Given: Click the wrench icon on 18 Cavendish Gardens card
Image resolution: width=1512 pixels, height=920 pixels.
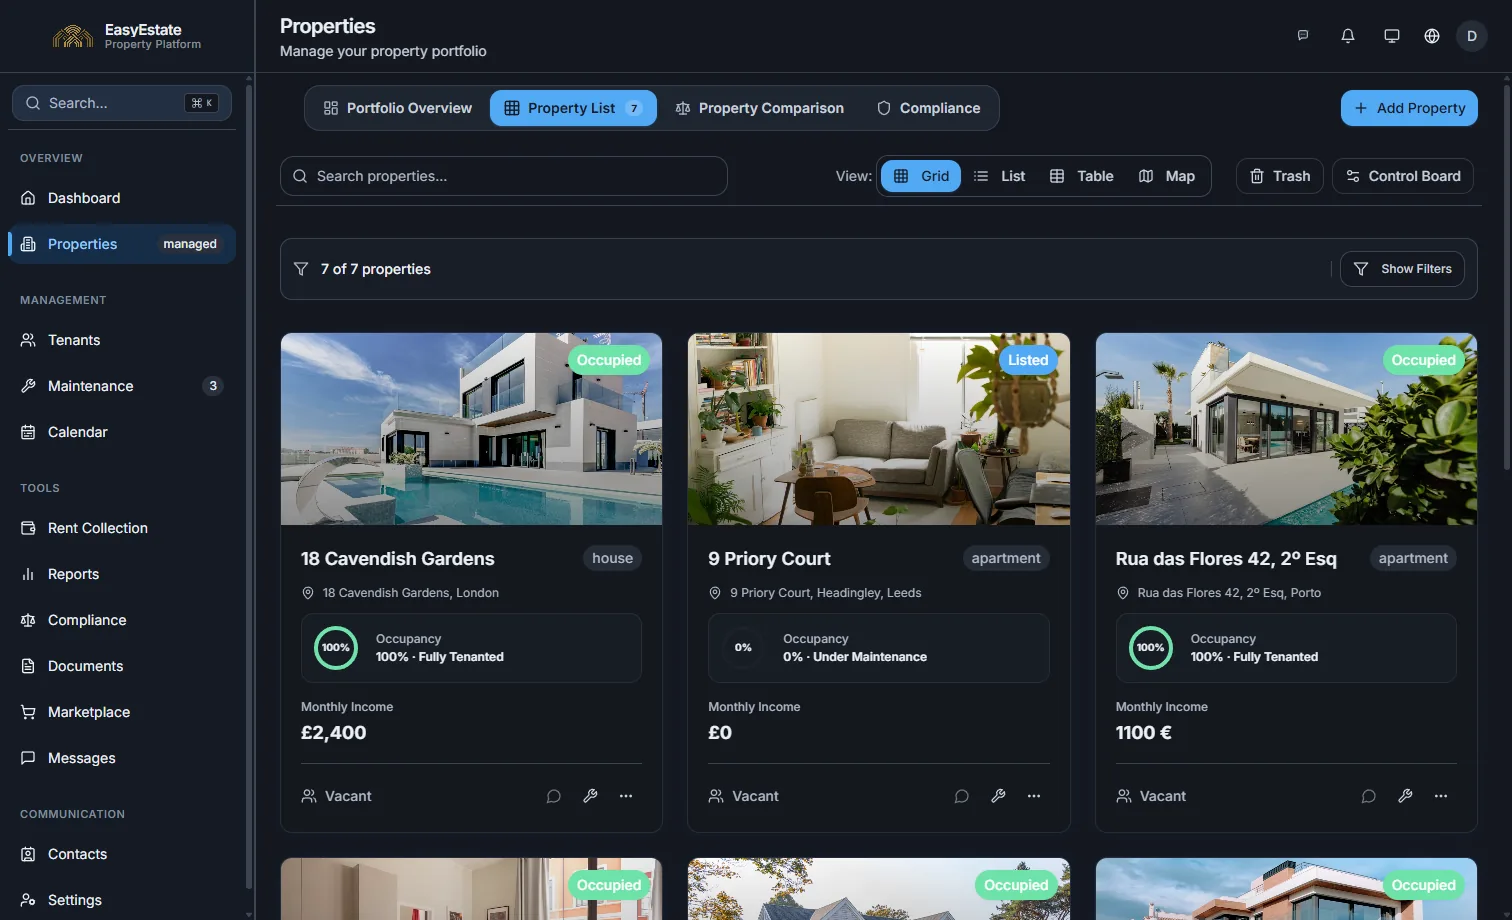Looking at the screenshot, I should (590, 796).
